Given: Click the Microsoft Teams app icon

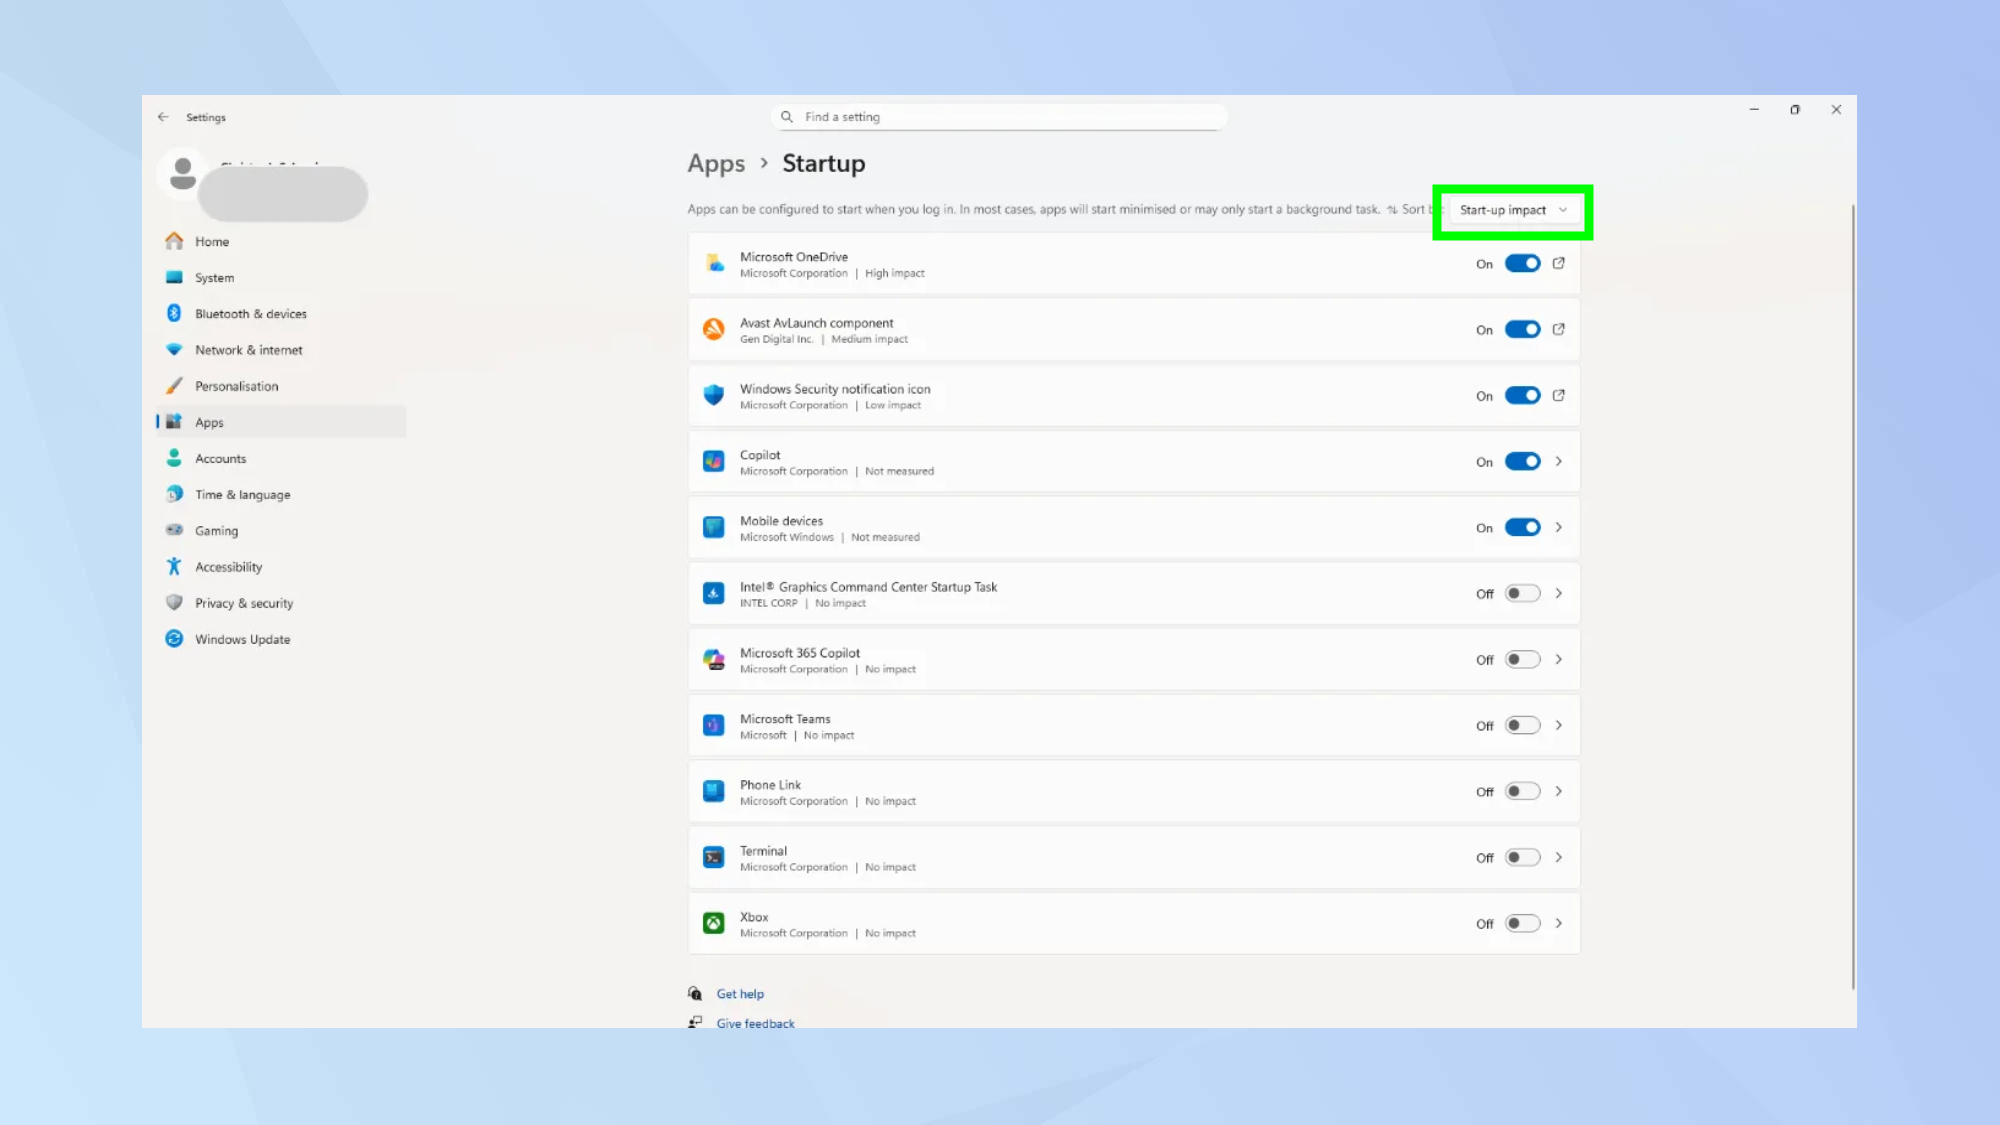Looking at the screenshot, I should 713,725.
